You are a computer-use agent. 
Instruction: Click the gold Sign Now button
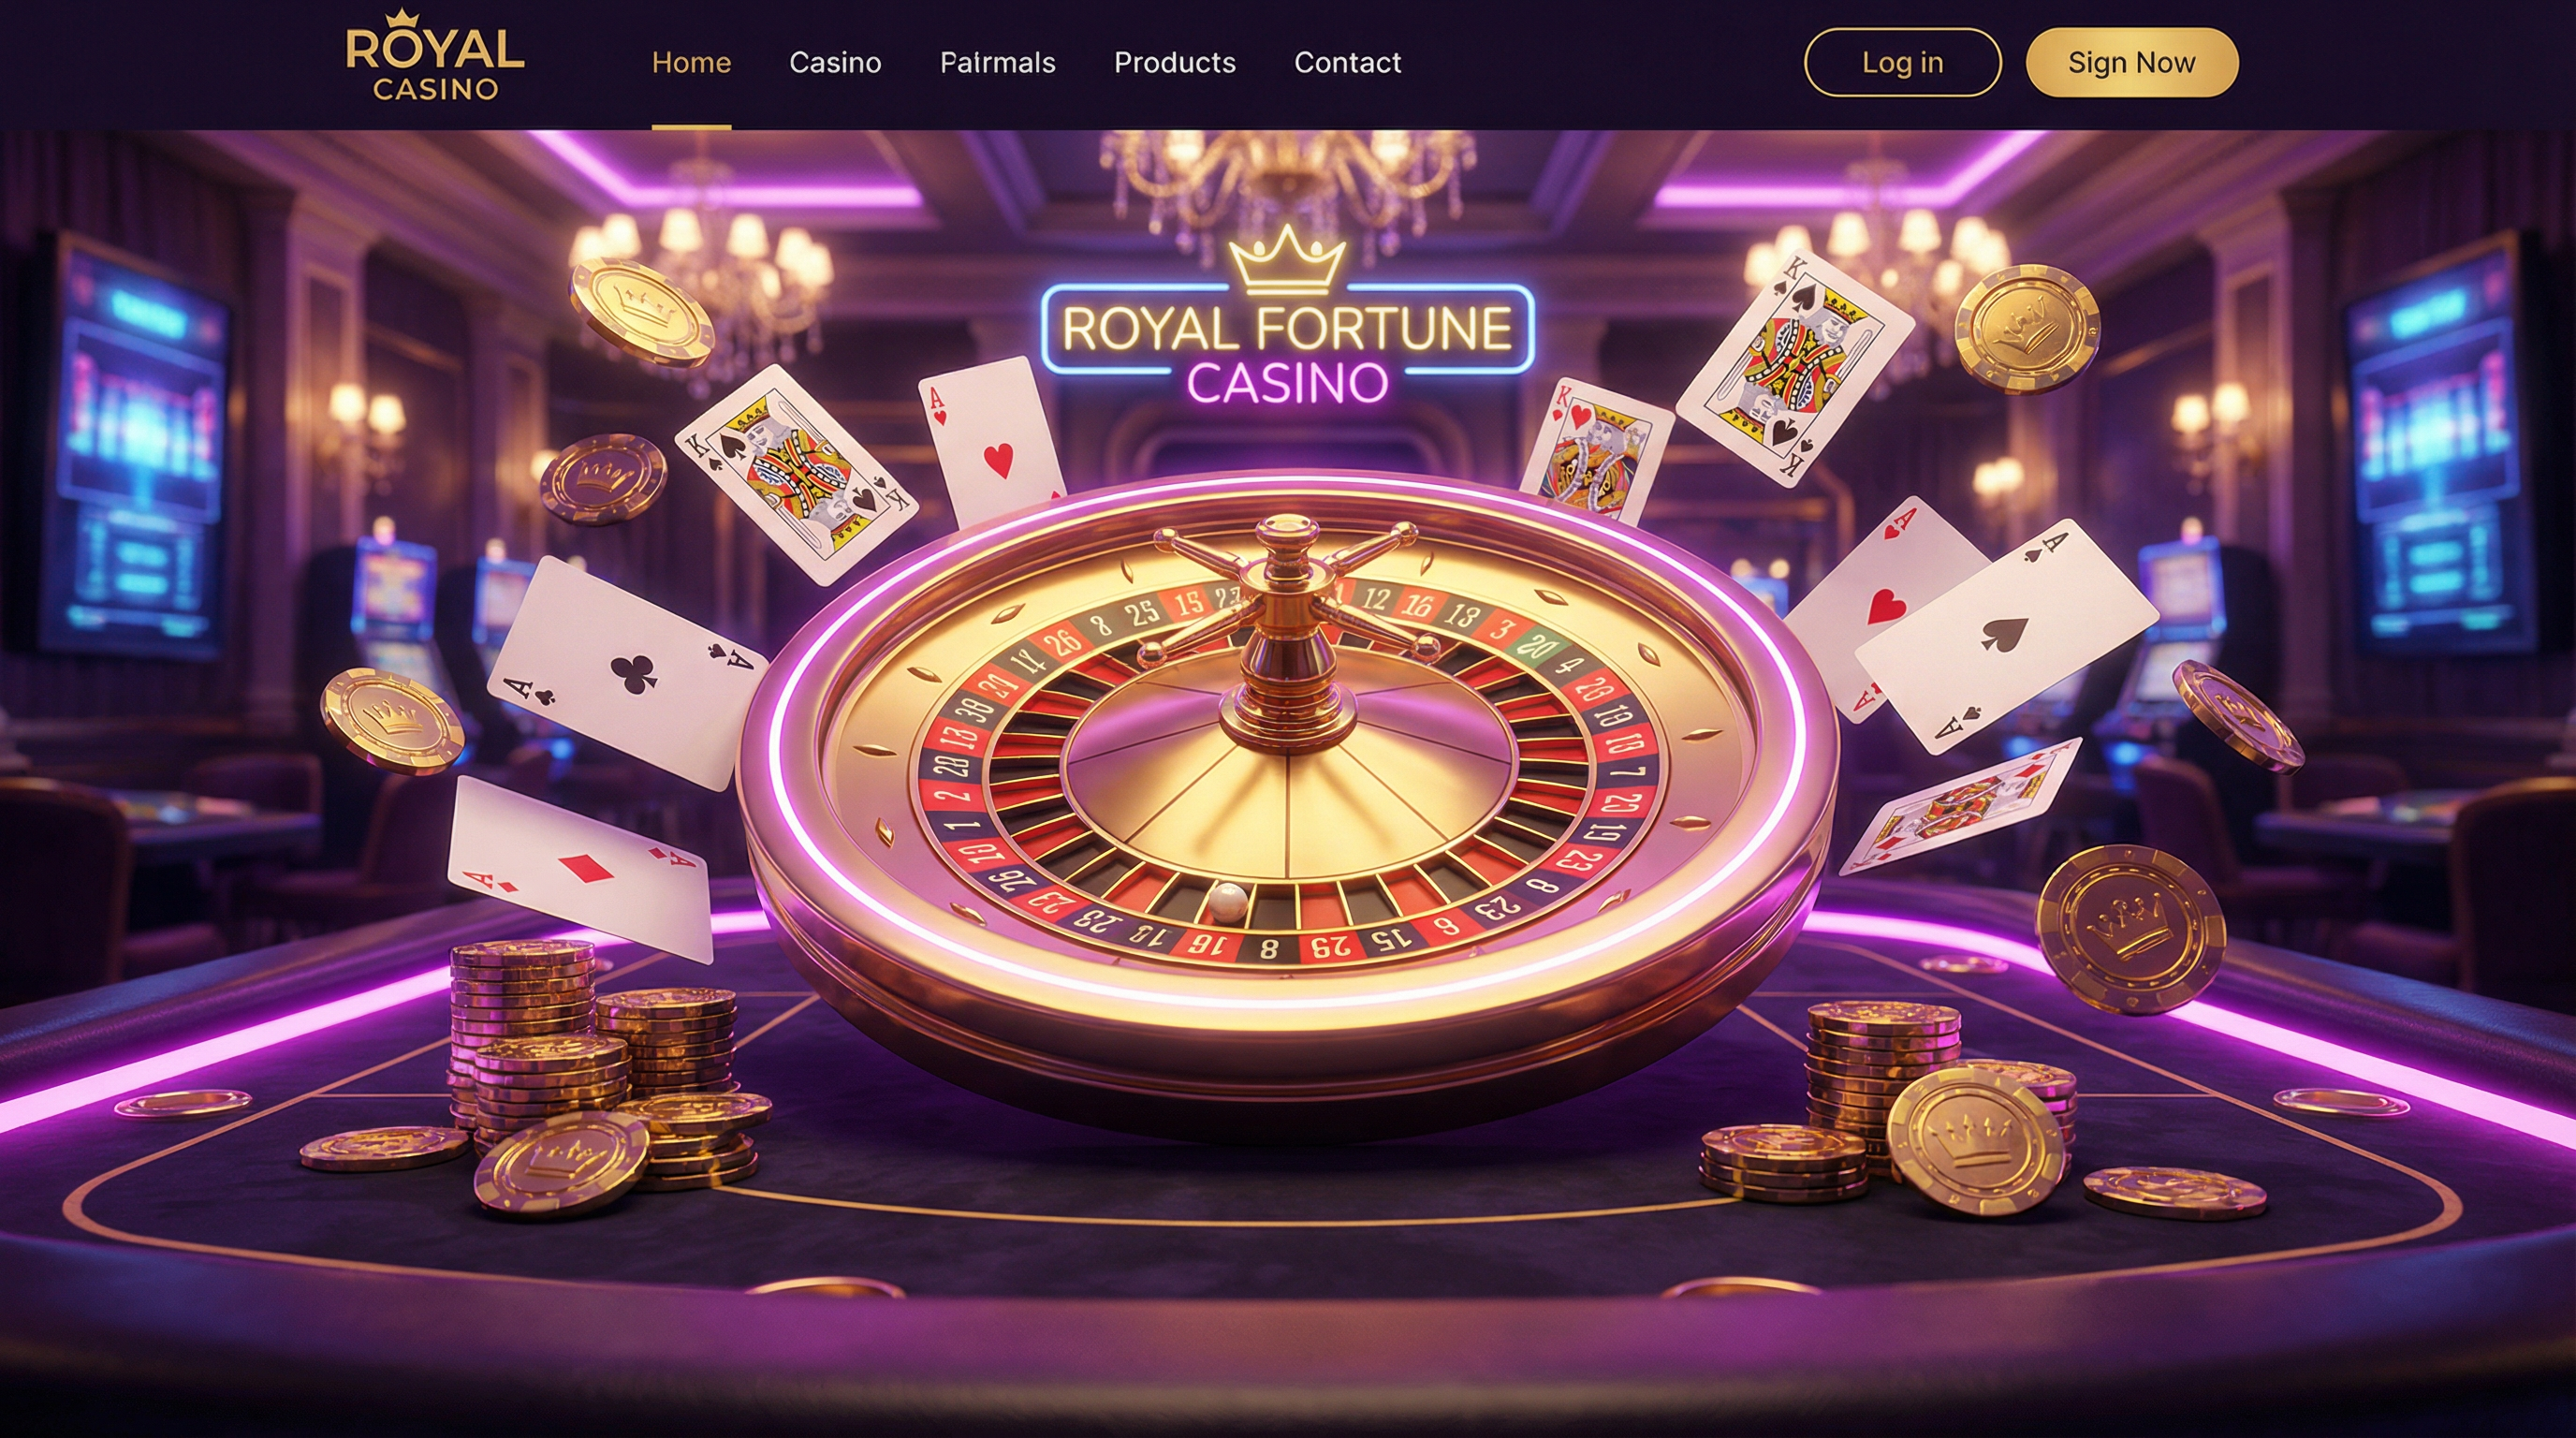[2131, 62]
